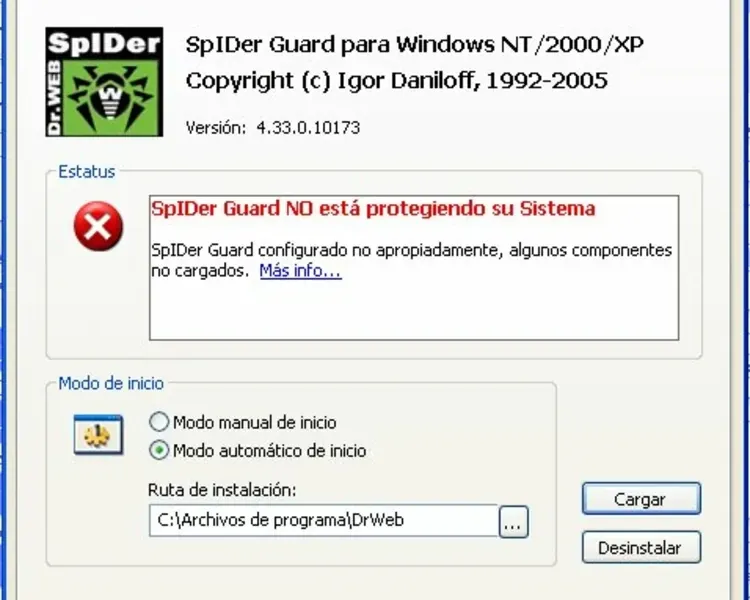
Task: Click the SpIDer Guard para Windows title text
Action: click(414, 45)
